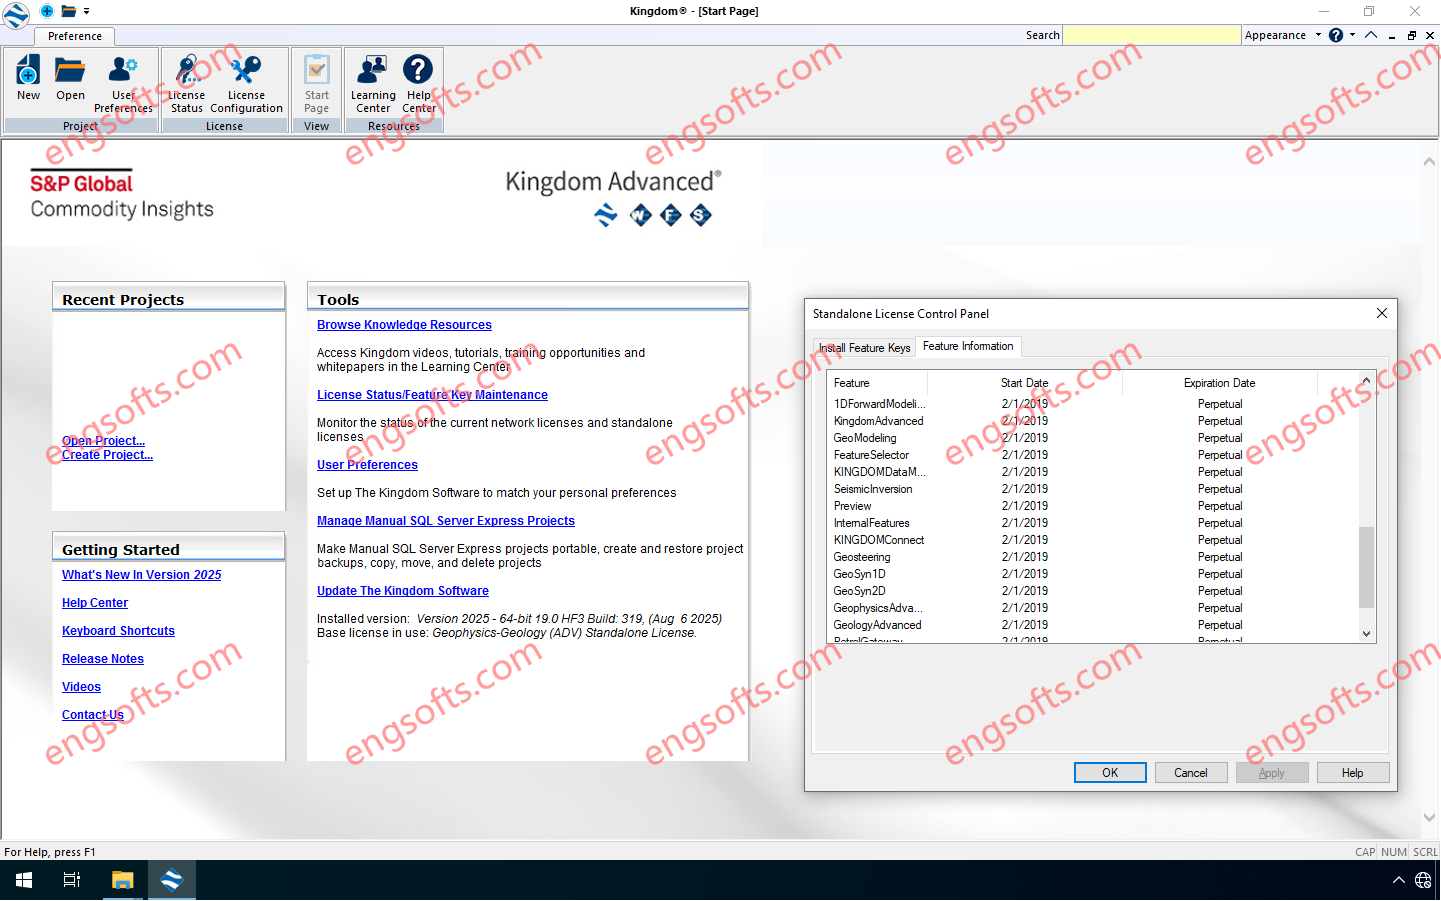
Task: Click the Videos link
Action: 81,687
